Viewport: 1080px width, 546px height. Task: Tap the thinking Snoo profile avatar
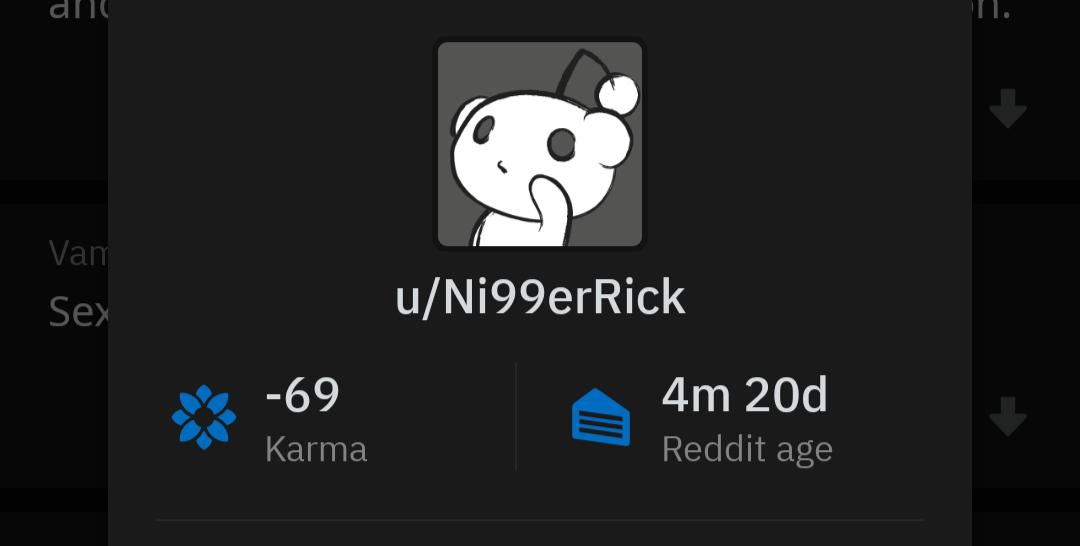pyautogui.click(x=540, y=143)
